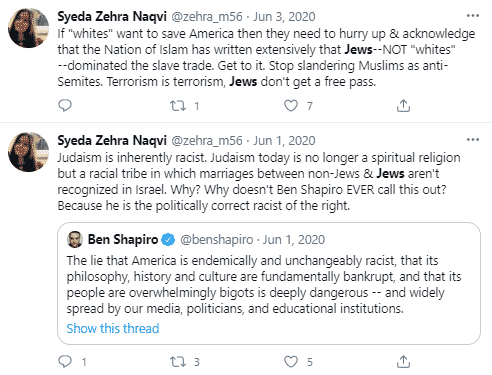Viewport: 492px width, 375px height.
Task: Like the Jun 1 tweet
Action: [x=291, y=361]
